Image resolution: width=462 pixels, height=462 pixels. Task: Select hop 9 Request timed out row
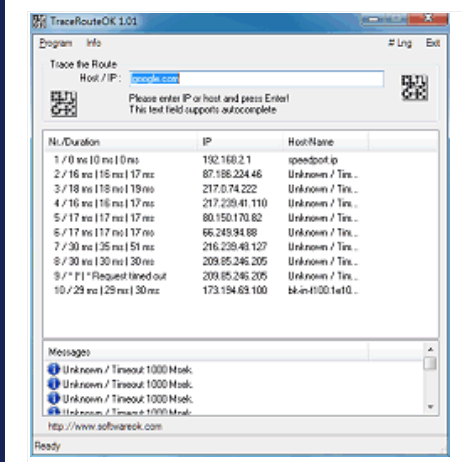[207, 276]
